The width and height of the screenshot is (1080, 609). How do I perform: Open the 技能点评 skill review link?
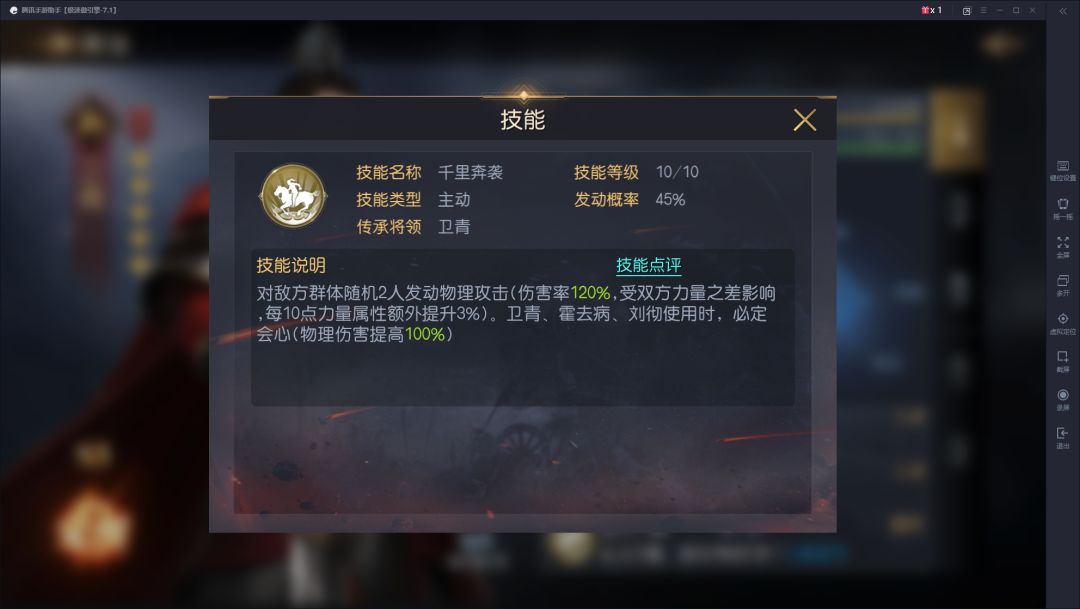tap(648, 265)
